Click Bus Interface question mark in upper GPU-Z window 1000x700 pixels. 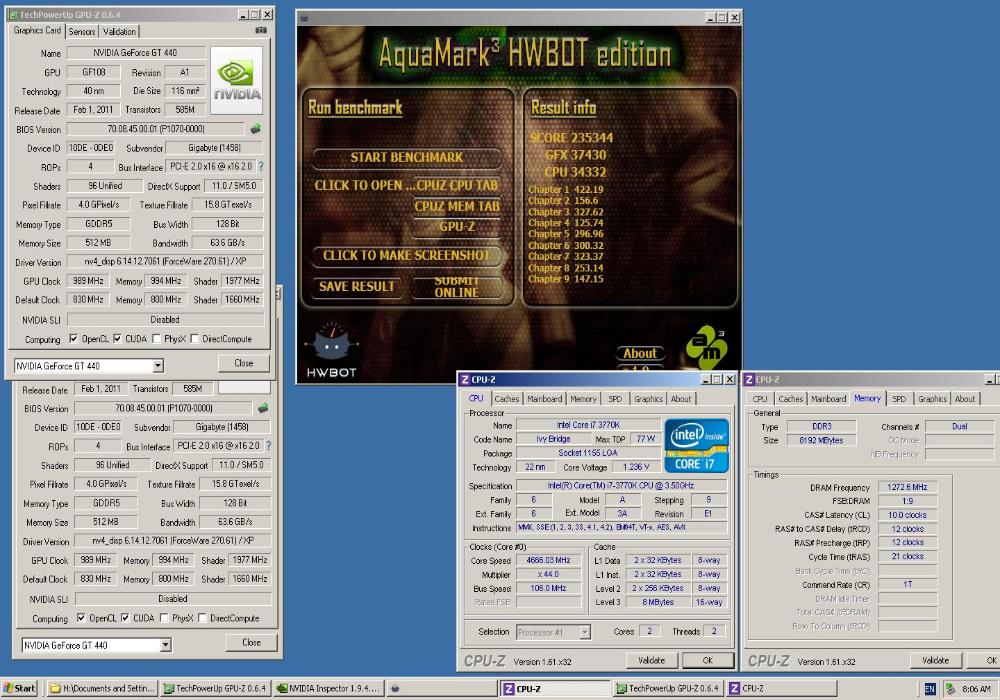261,166
